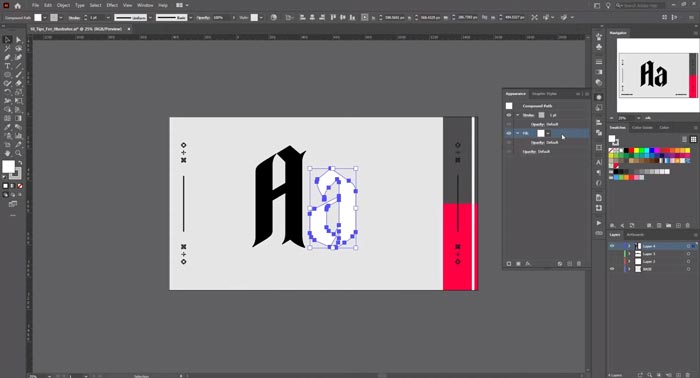Select the Gradient tool

tap(18, 118)
